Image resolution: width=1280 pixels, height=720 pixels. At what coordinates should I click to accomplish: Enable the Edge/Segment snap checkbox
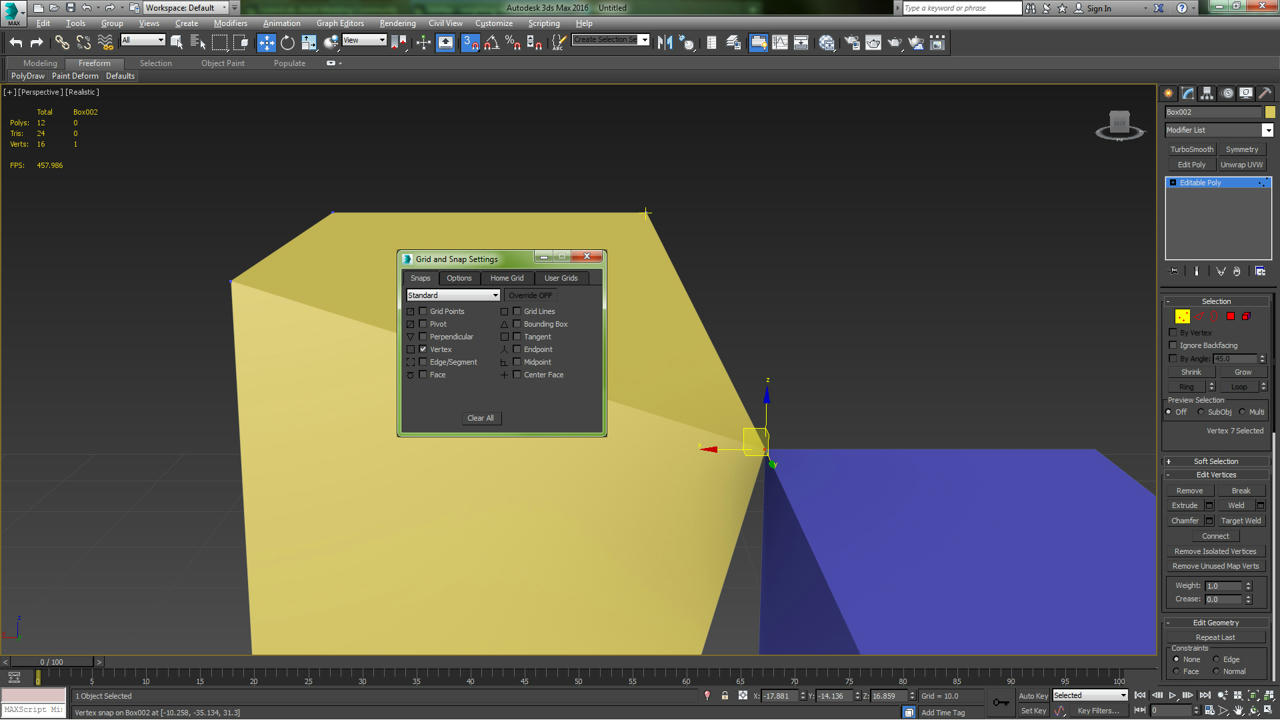423,362
